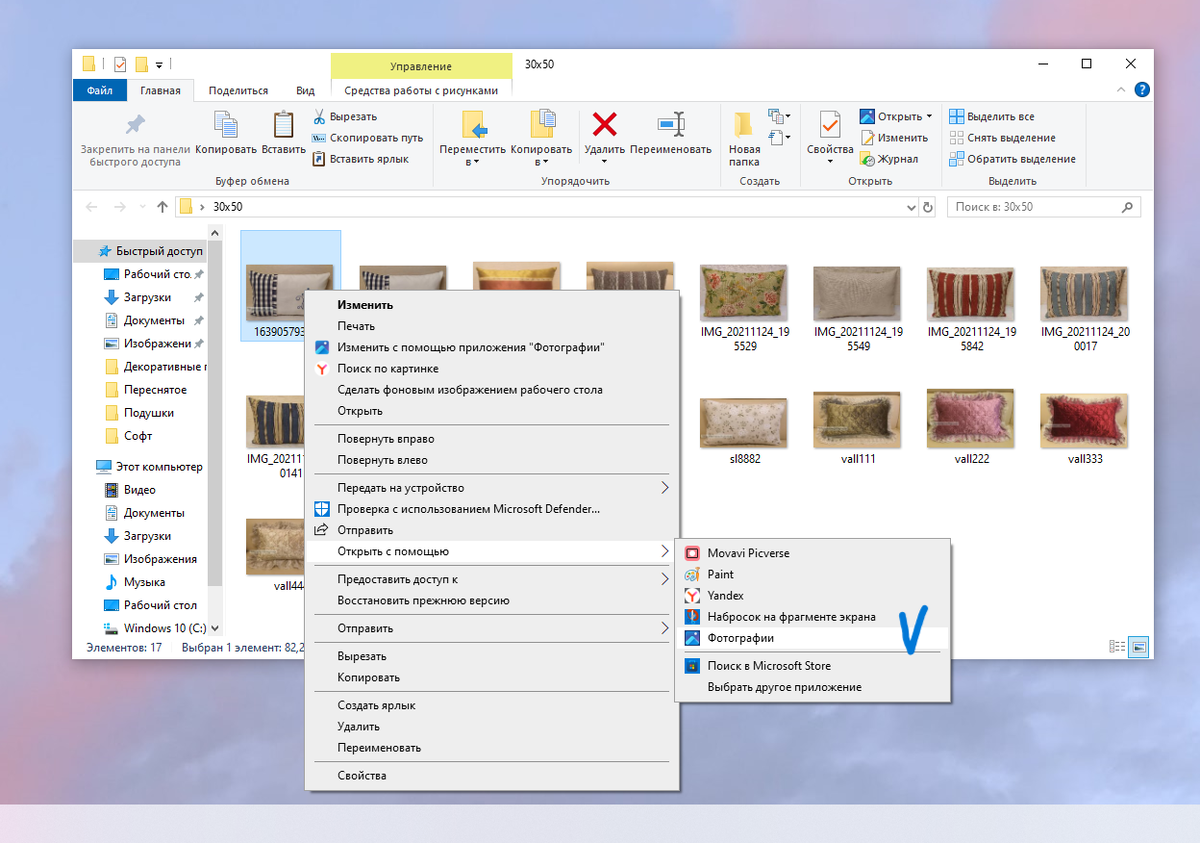1200x843 pixels.
Task: Click the Pin to Quick Access icon
Action: pyautogui.click(x=135, y=125)
